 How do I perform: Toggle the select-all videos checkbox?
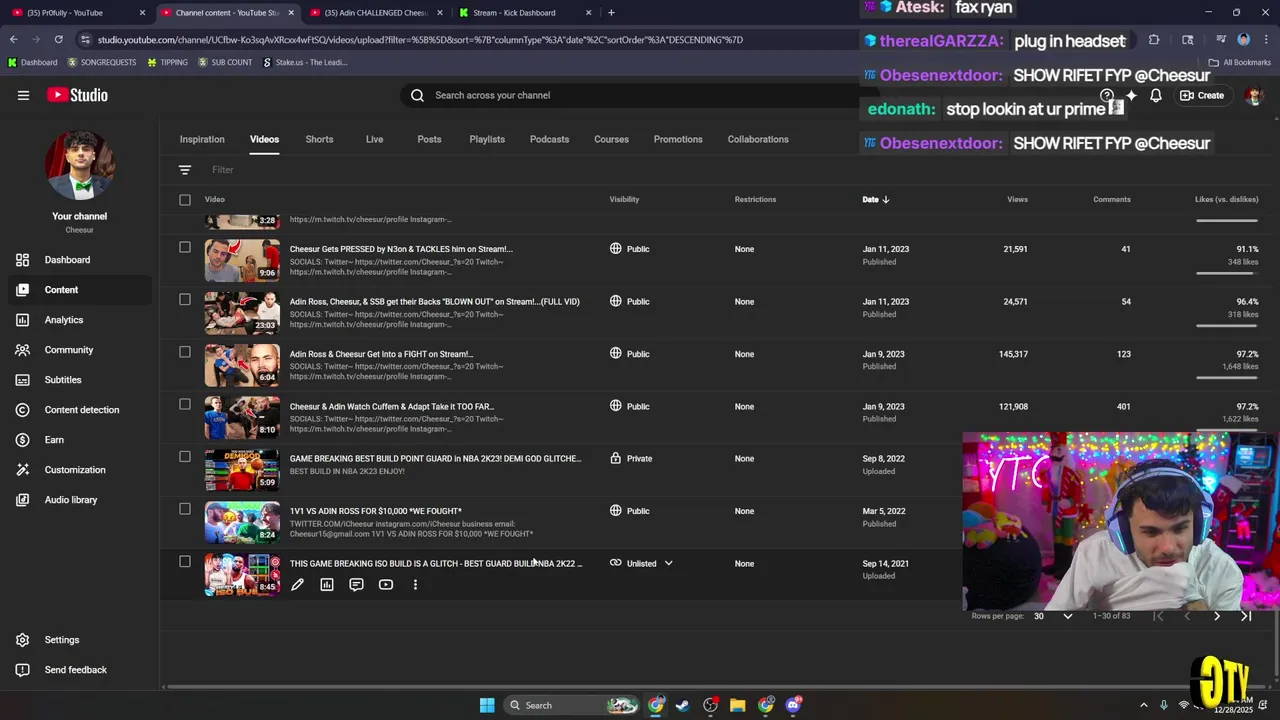[x=185, y=200]
